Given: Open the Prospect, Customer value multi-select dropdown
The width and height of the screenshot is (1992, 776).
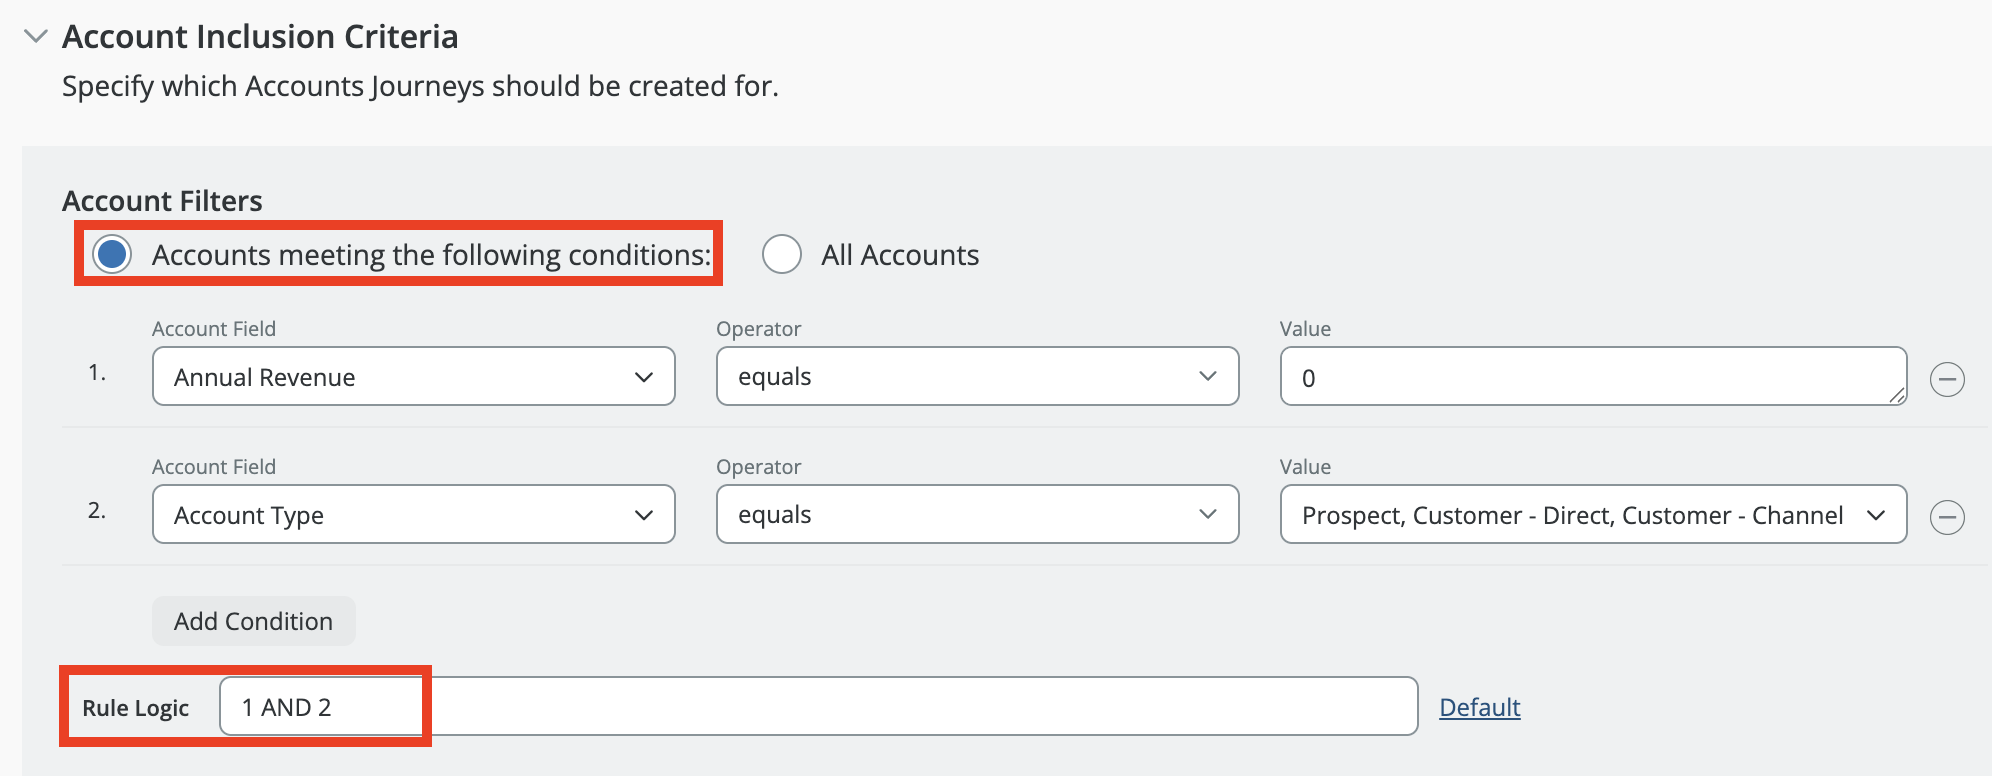Looking at the screenshot, I should click(x=1592, y=515).
